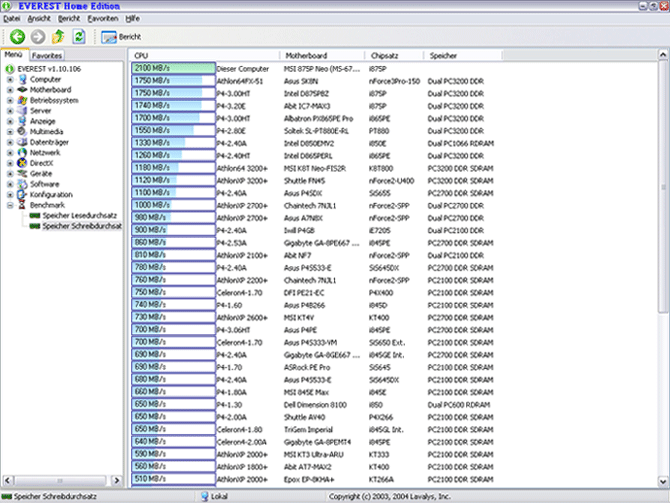Click the tree panel scroll left arrow

pyautogui.click(x=8, y=480)
